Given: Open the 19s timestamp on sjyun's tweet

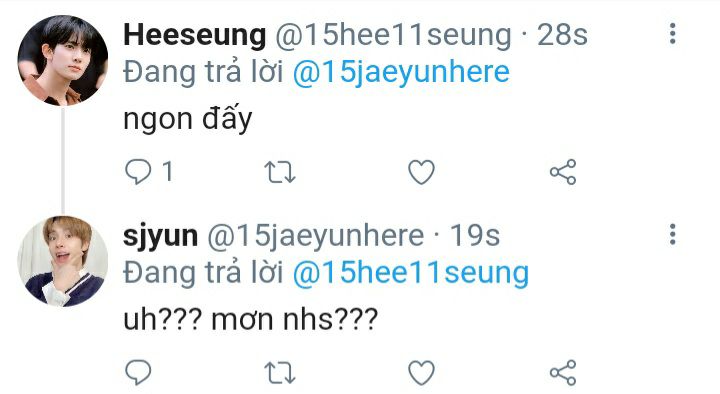Looking at the screenshot, I should point(475,235).
